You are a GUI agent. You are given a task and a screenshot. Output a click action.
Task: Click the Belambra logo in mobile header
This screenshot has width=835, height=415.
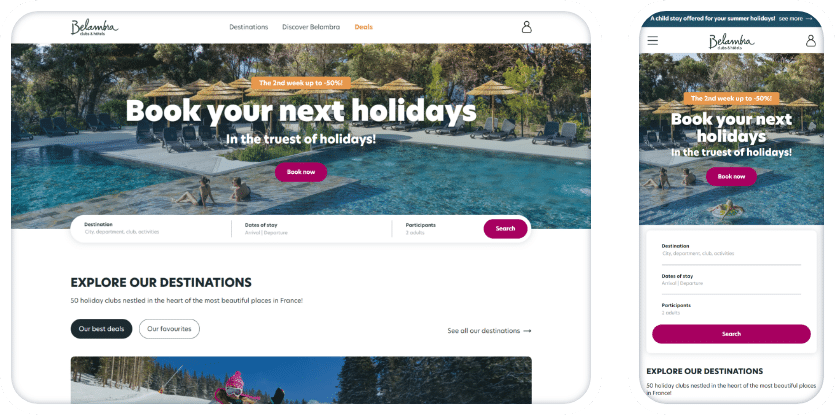point(731,42)
